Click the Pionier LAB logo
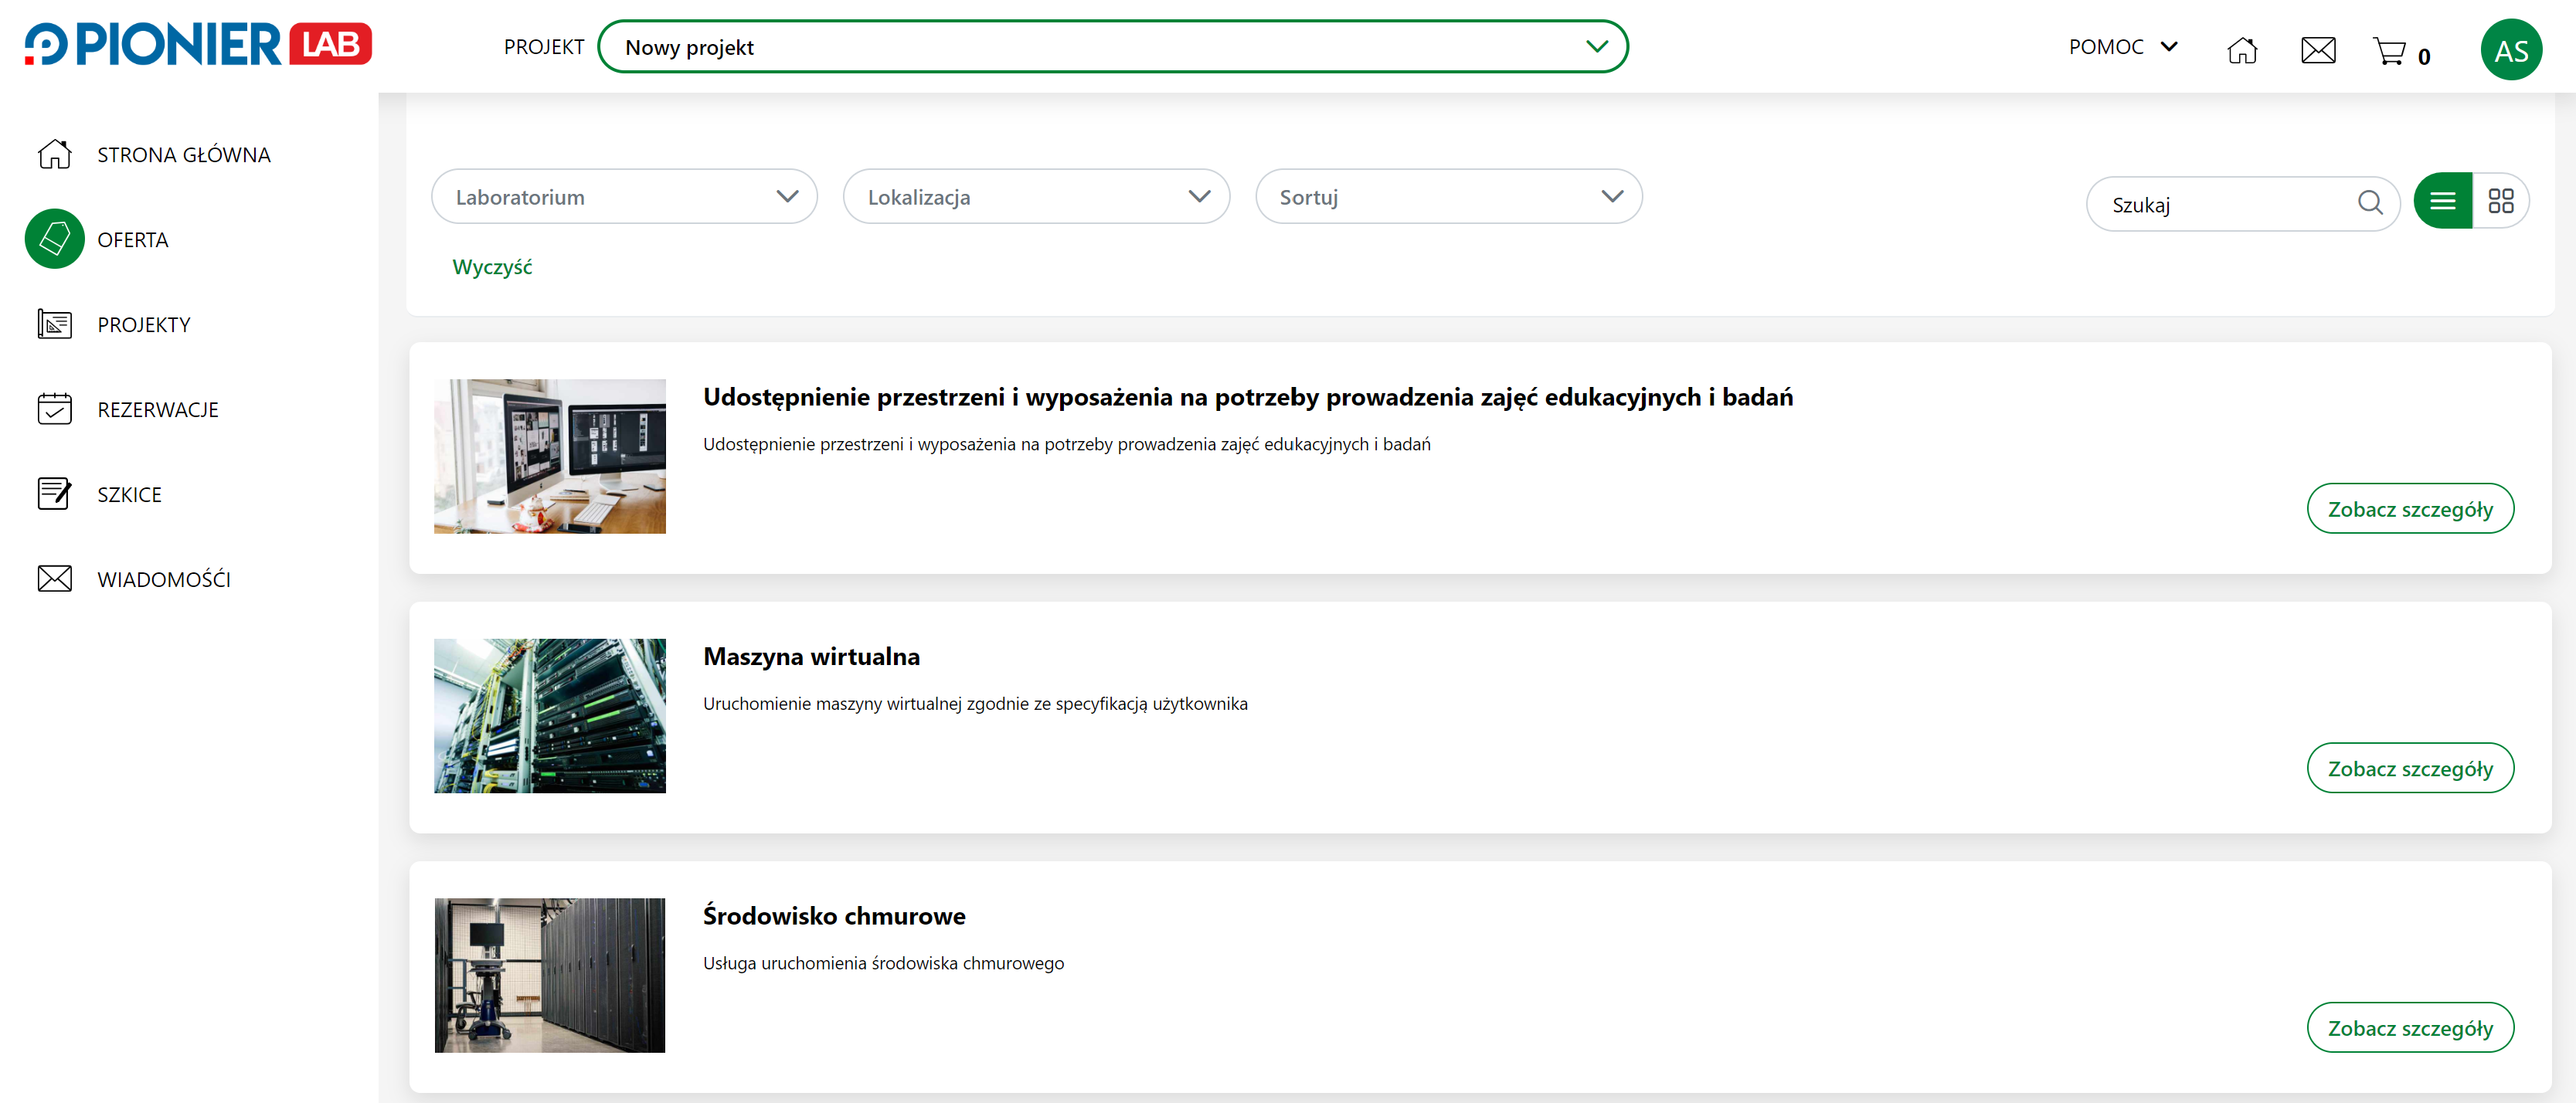 coord(198,45)
